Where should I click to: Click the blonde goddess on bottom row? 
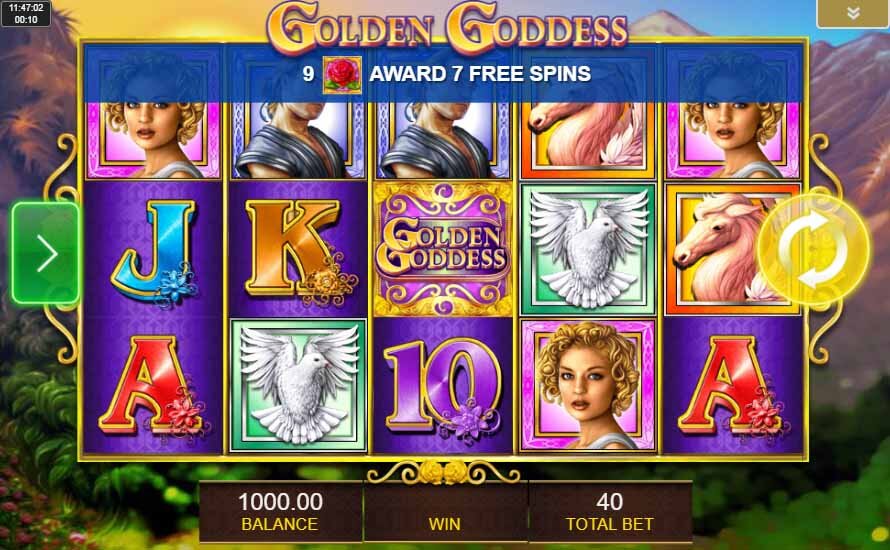point(588,386)
